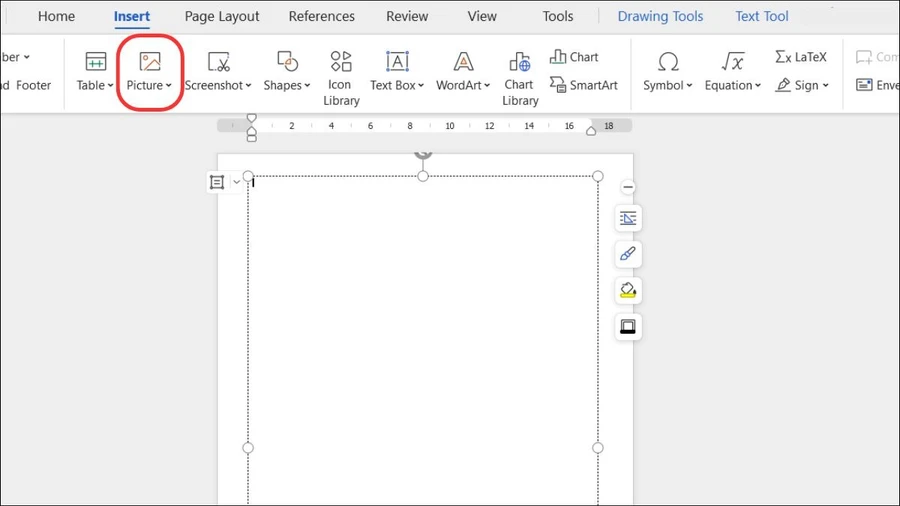Click the top-center resize handle of text box

pos(423,176)
